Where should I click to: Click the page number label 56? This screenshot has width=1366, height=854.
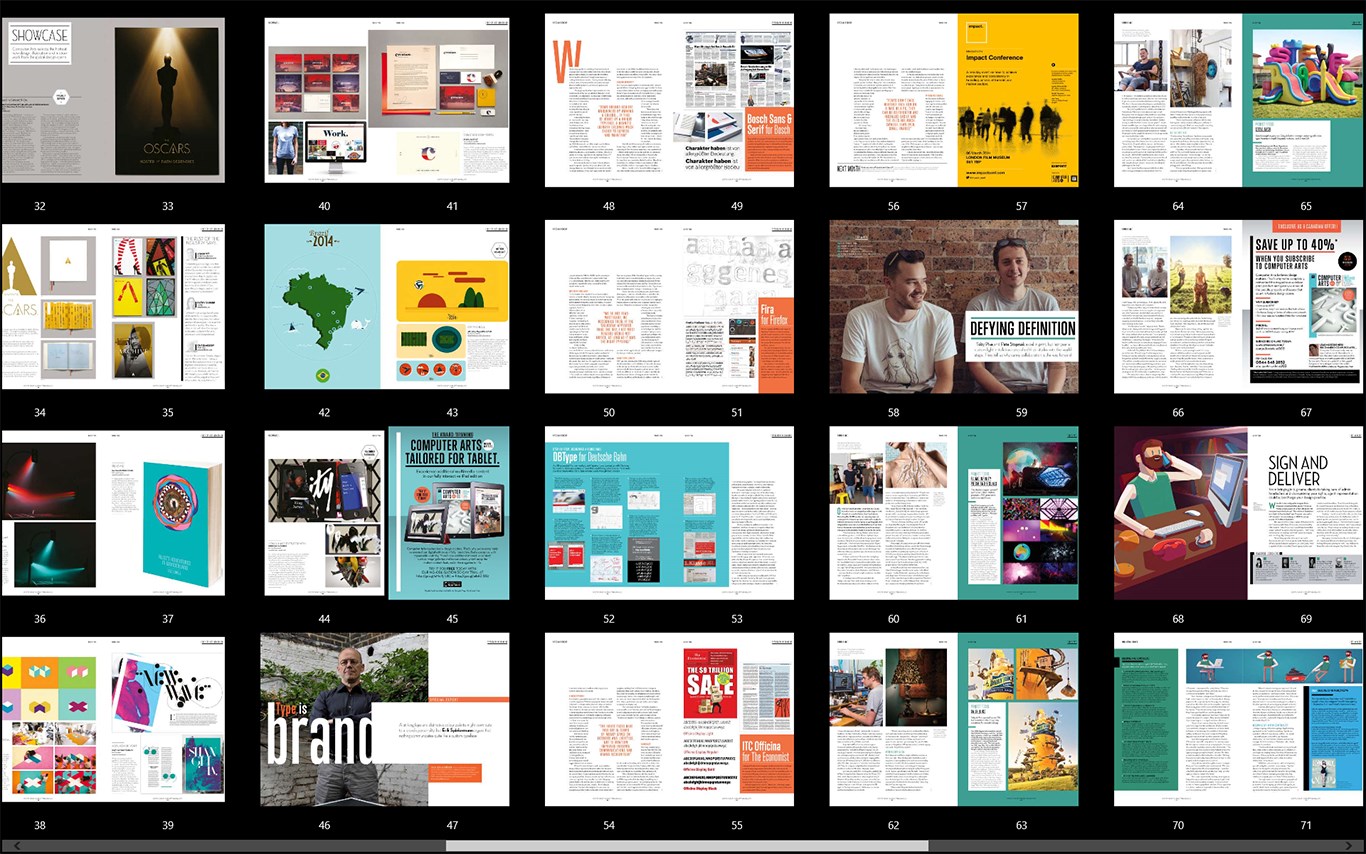click(893, 207)
